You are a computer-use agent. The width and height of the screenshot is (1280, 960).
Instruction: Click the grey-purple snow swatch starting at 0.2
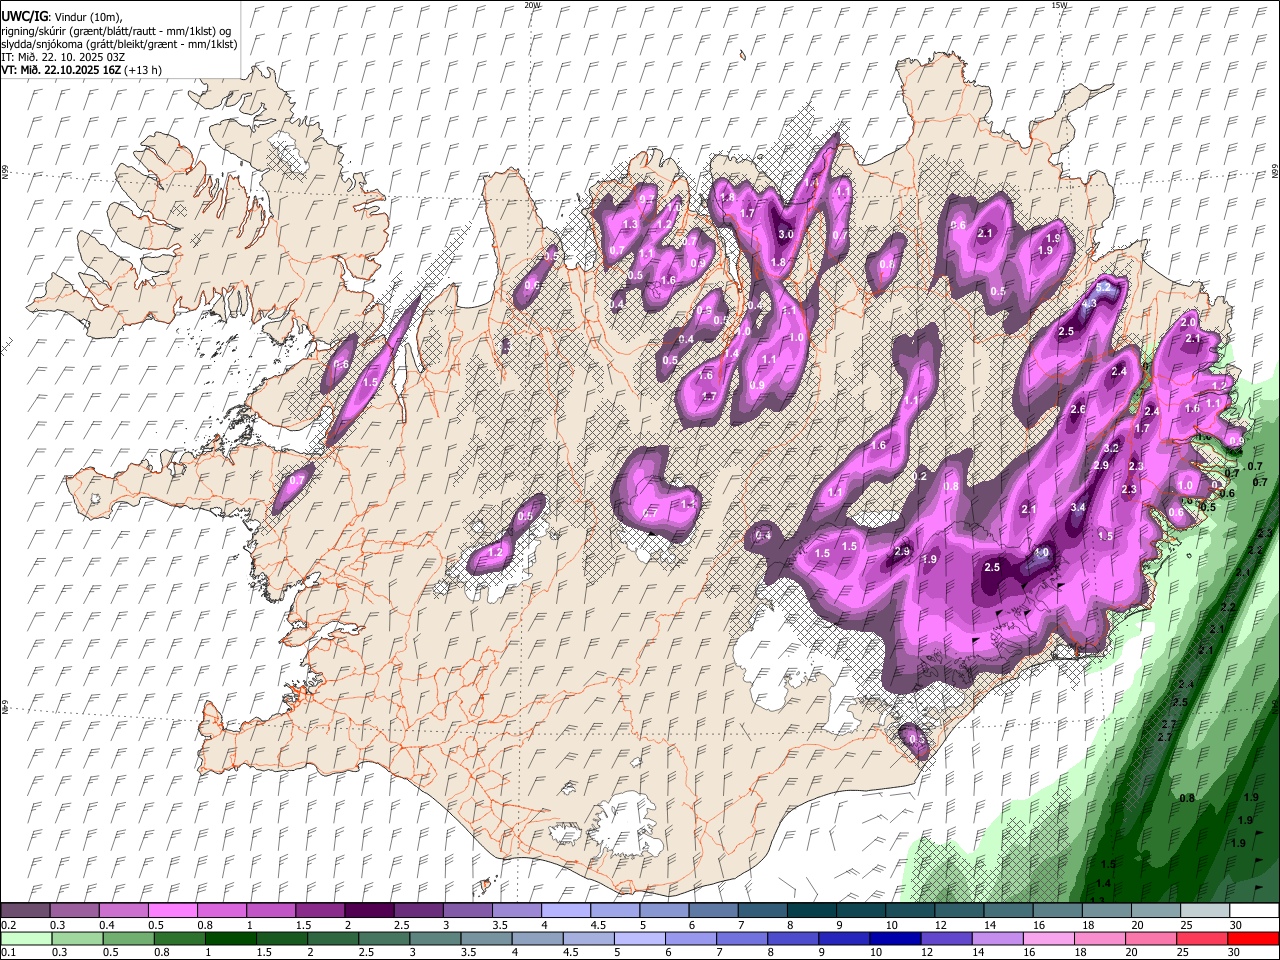(26, 911)
